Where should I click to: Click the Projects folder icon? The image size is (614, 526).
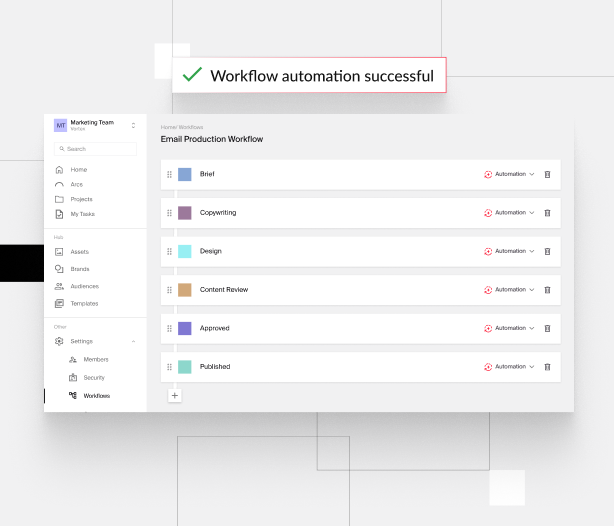[x=59, y=199]
